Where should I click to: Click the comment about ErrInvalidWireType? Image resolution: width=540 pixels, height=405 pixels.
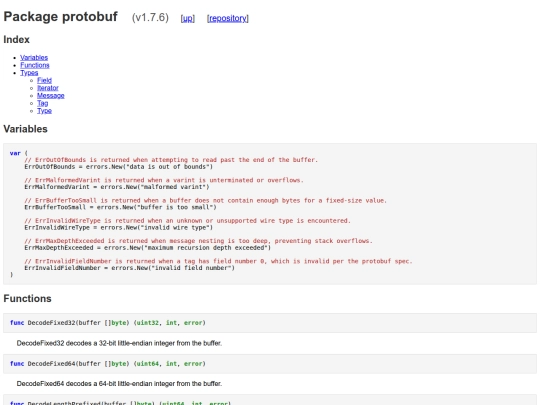(x=187, y=221)
